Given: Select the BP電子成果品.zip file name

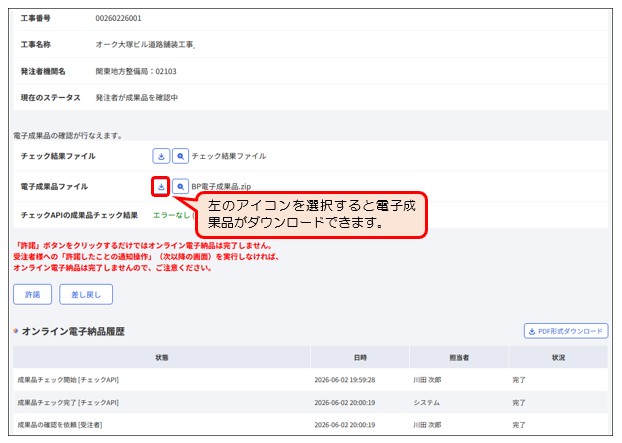Looking at the screenshot, I should [x=221, y=186].
